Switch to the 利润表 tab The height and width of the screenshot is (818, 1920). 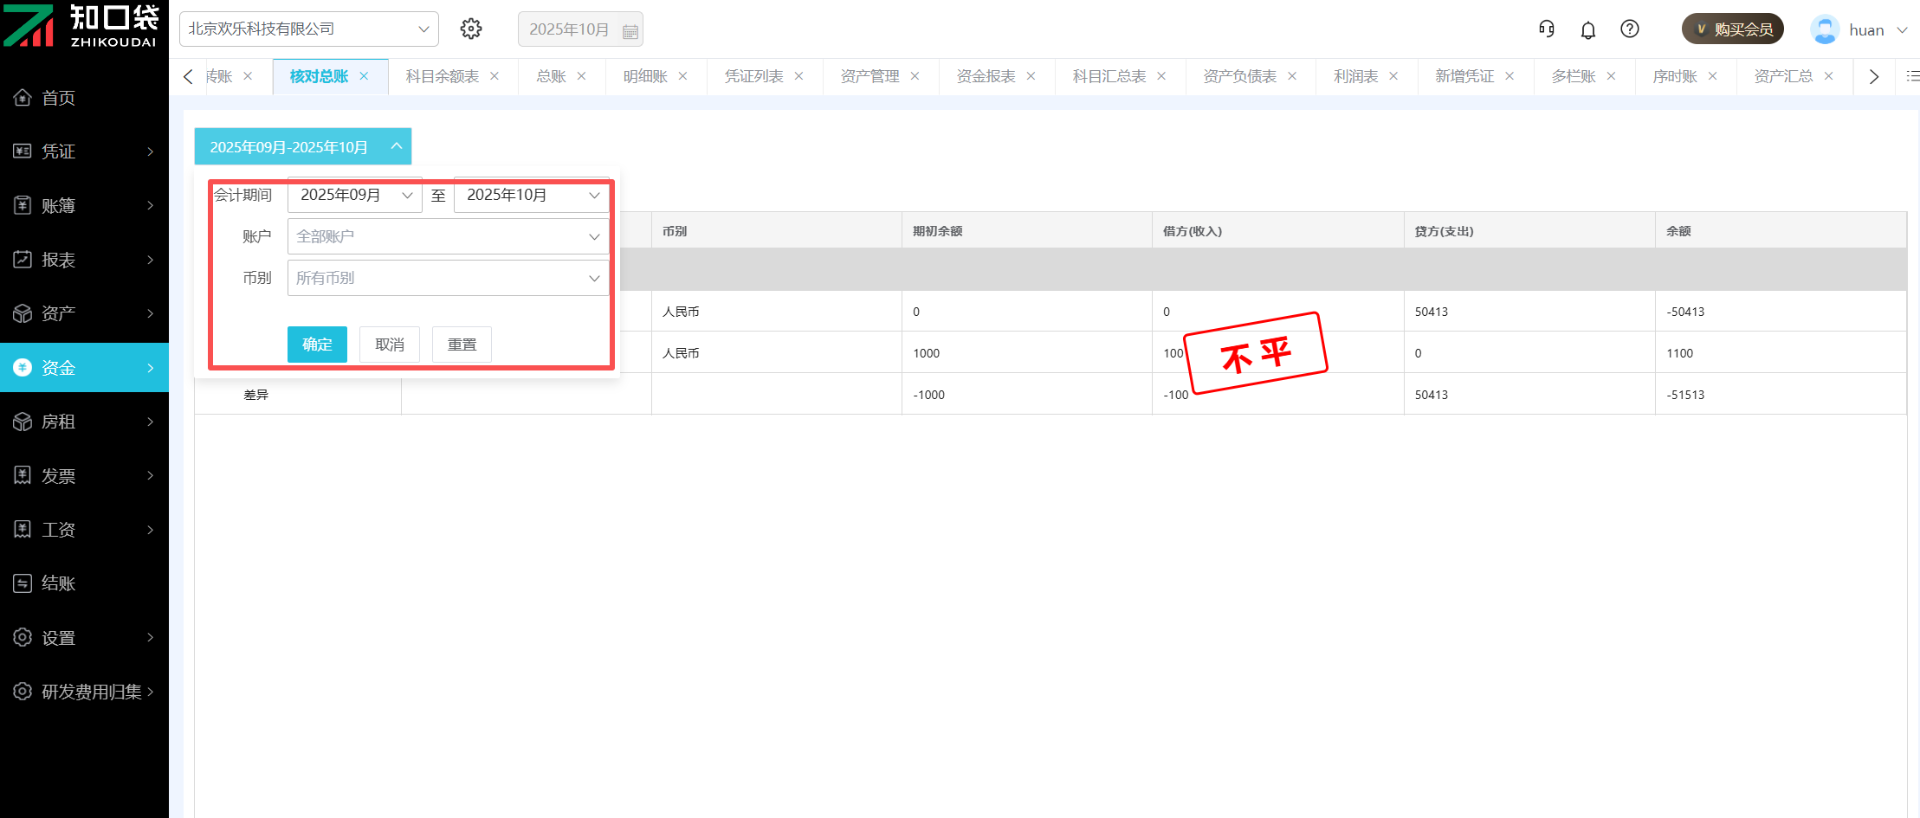[x=1355, y=76]
